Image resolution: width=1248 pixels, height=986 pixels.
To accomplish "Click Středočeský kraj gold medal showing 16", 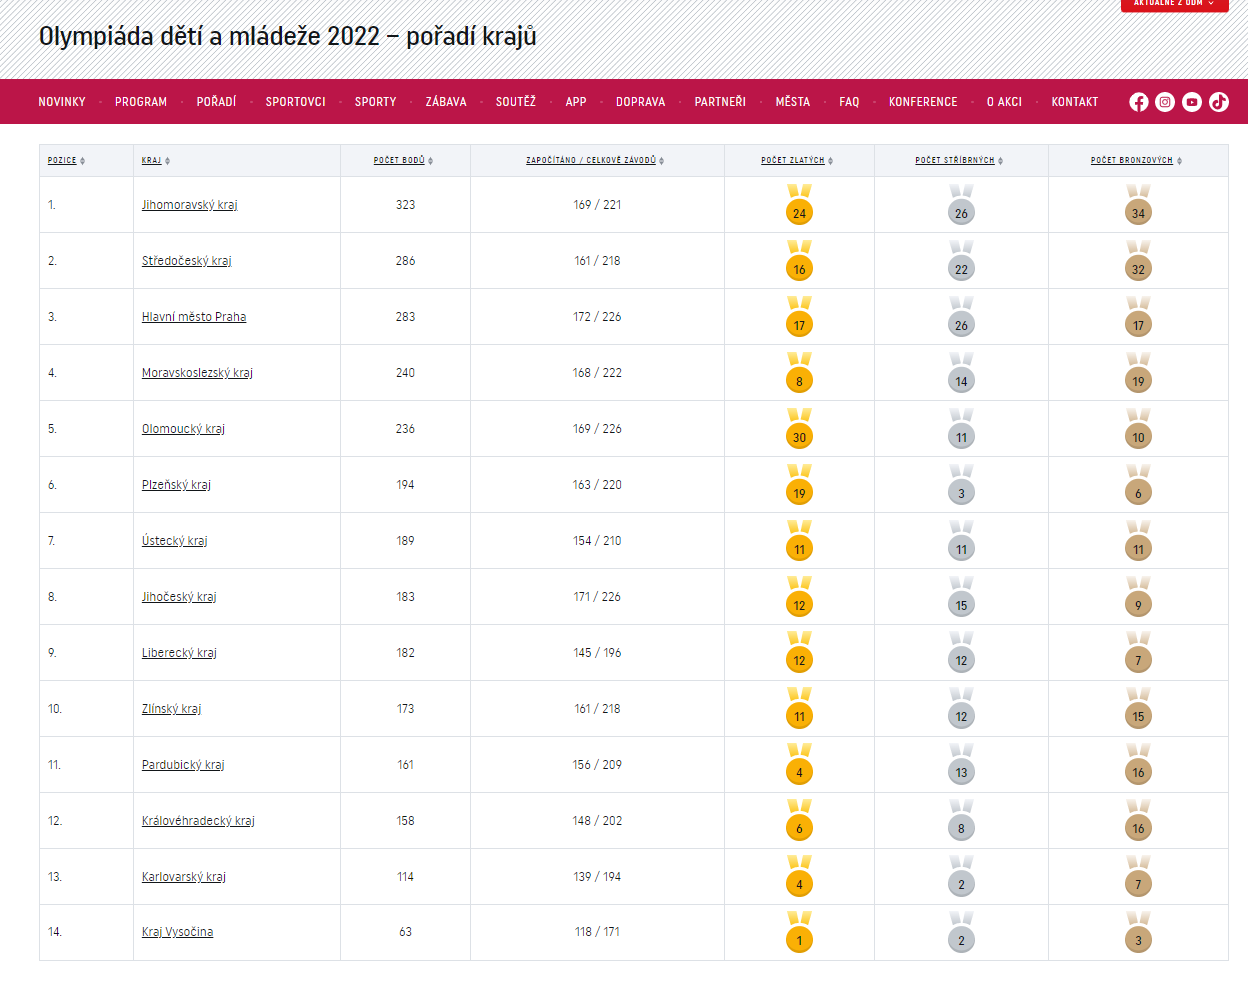I will [799, 261].
